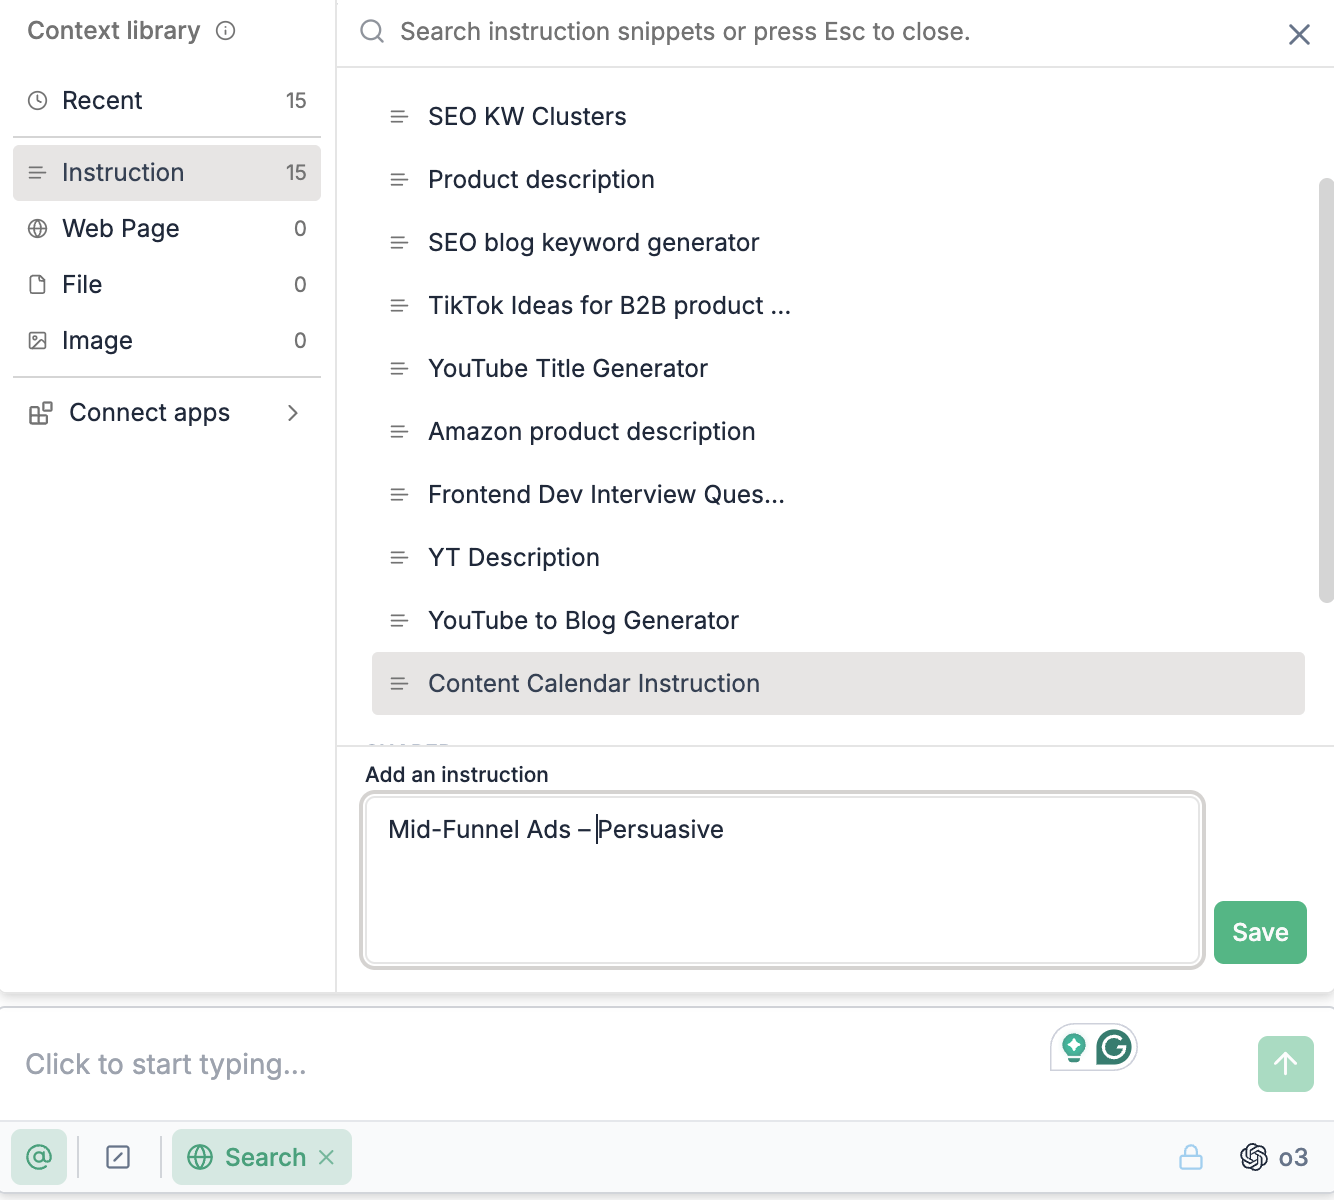Click the lock privacy icon
This screenshot has height=1200, width=1334.
tap(1191, 1157)
